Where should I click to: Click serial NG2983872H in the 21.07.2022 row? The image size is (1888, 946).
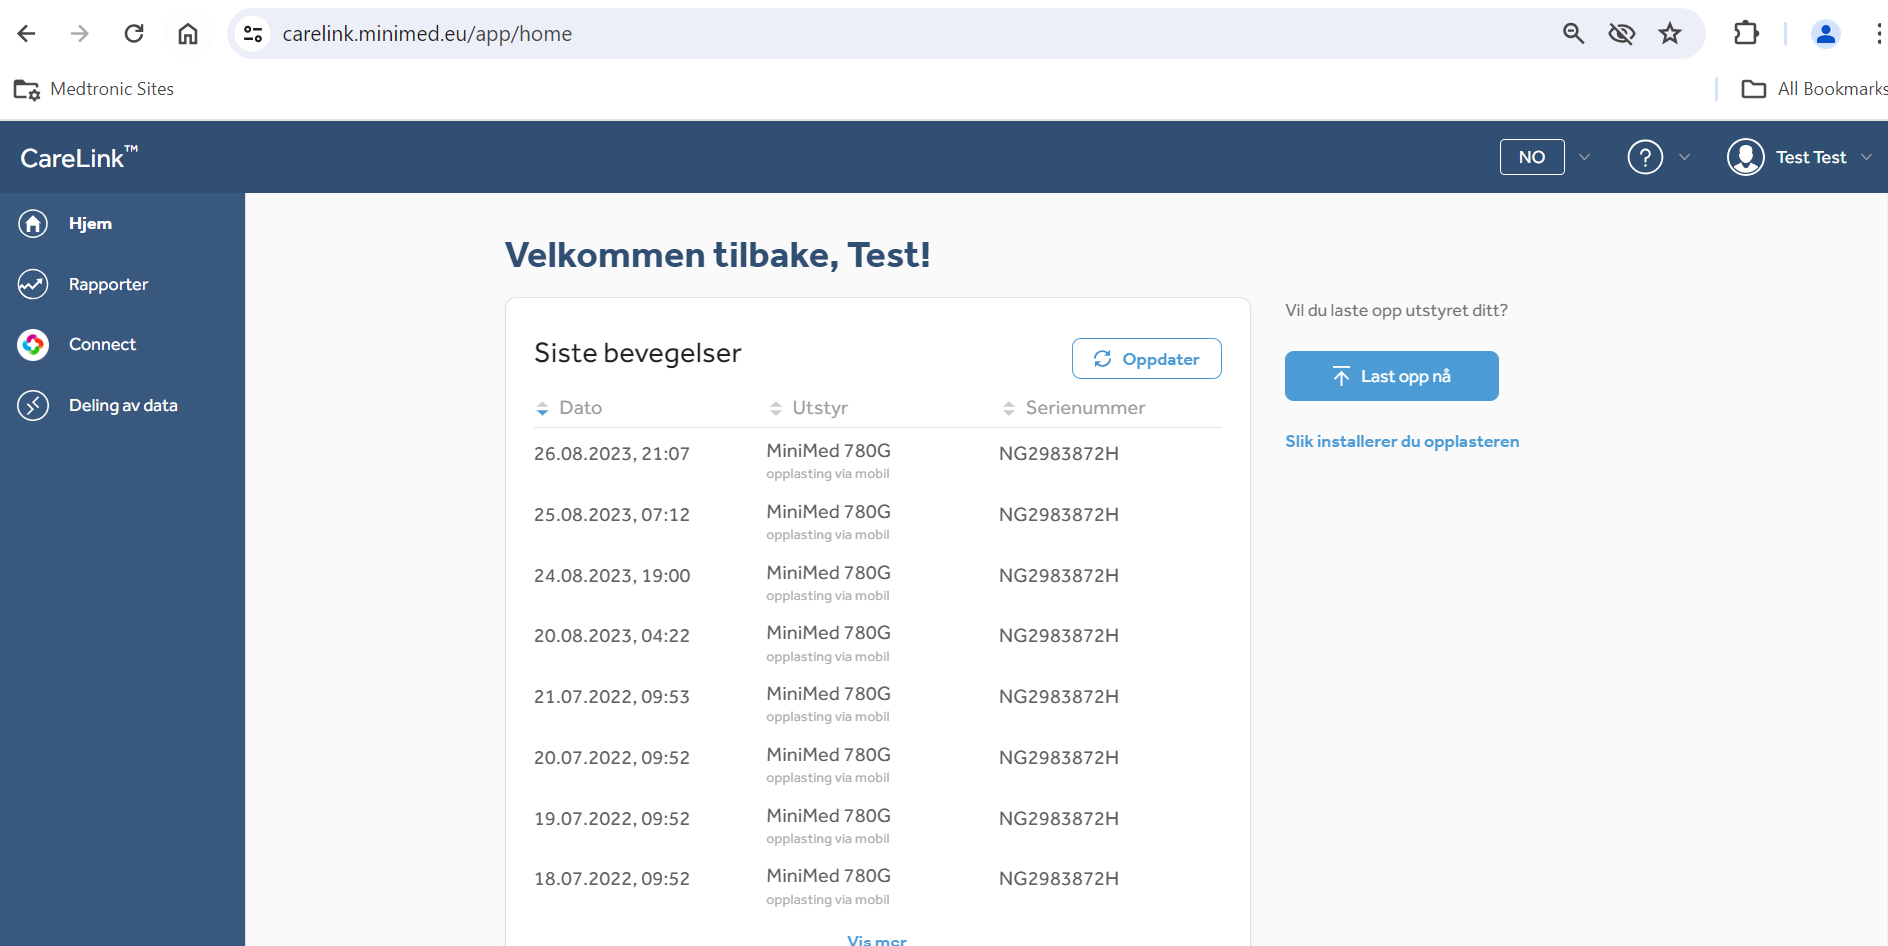[x=1059, y=697]
